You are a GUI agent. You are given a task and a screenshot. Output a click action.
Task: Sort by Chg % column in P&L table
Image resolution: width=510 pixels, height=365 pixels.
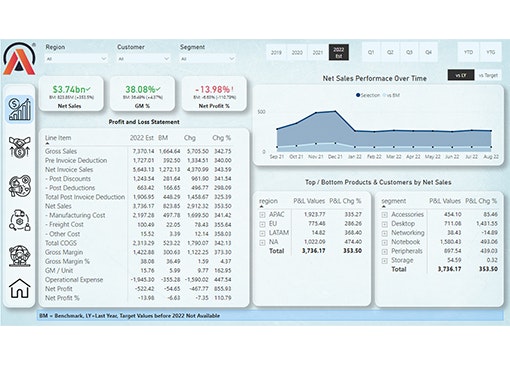(222, 138)
